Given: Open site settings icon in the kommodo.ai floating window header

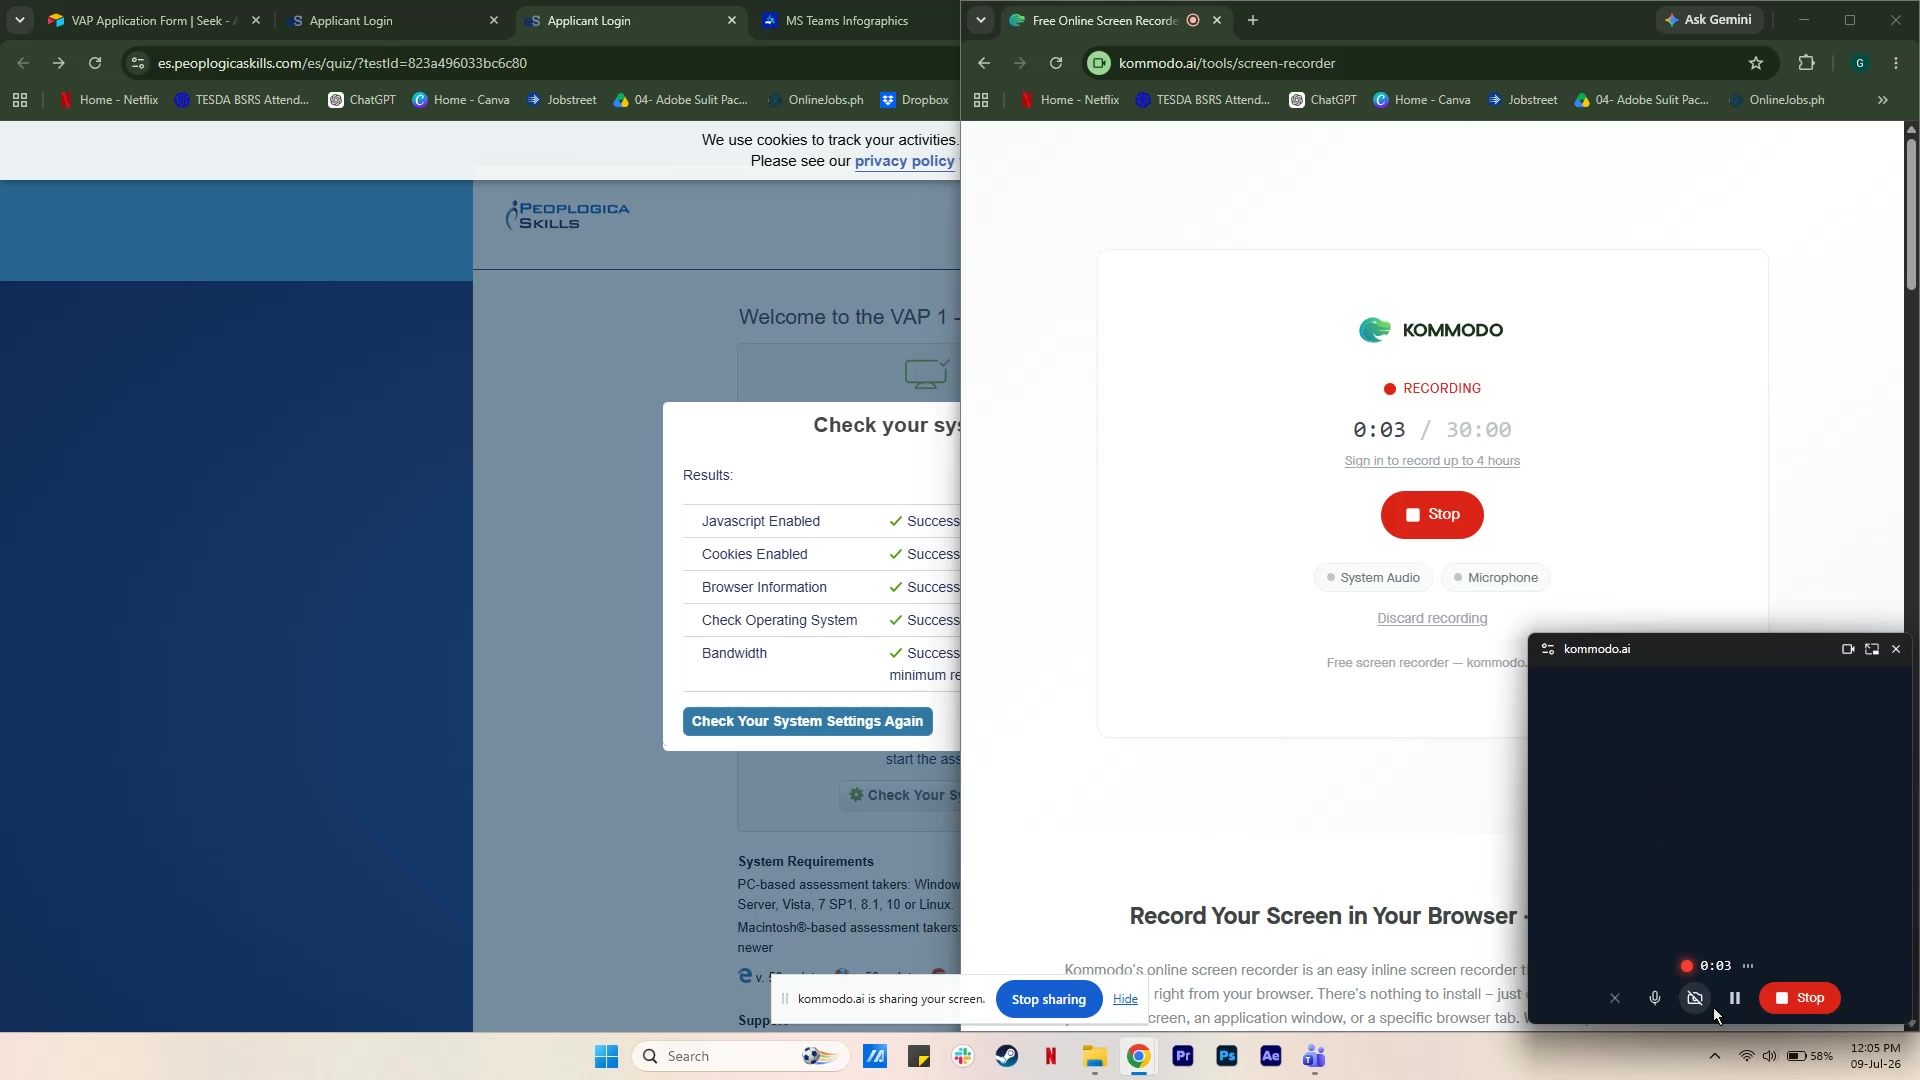Looking at the screenshot, I should pos(1548,649).
